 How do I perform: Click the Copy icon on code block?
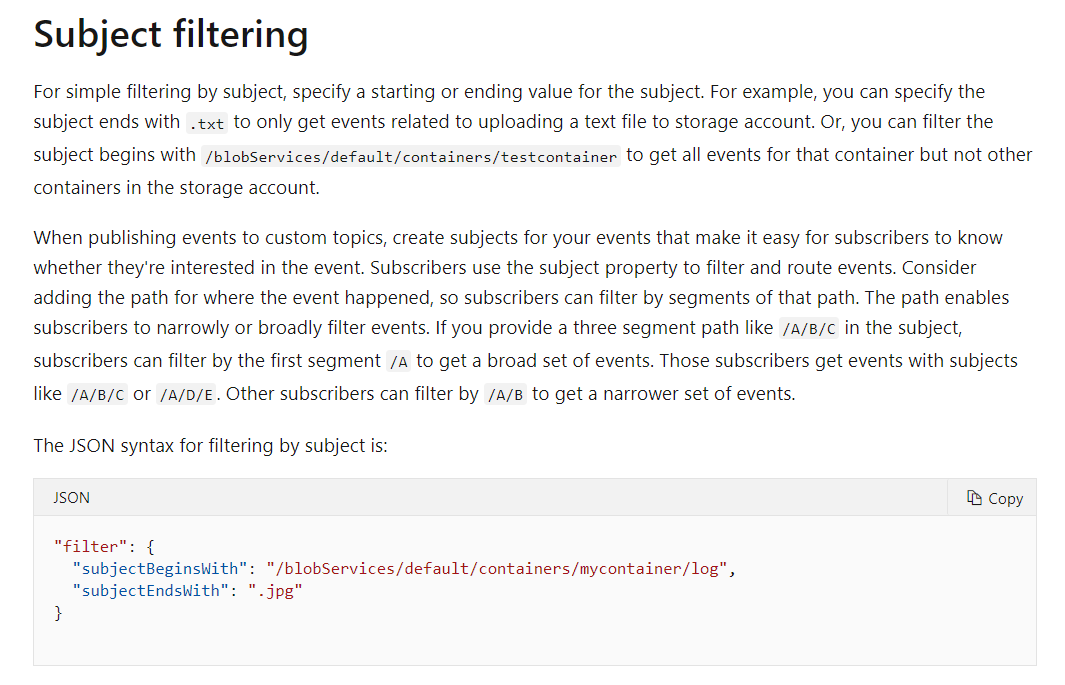click(975, 498)
